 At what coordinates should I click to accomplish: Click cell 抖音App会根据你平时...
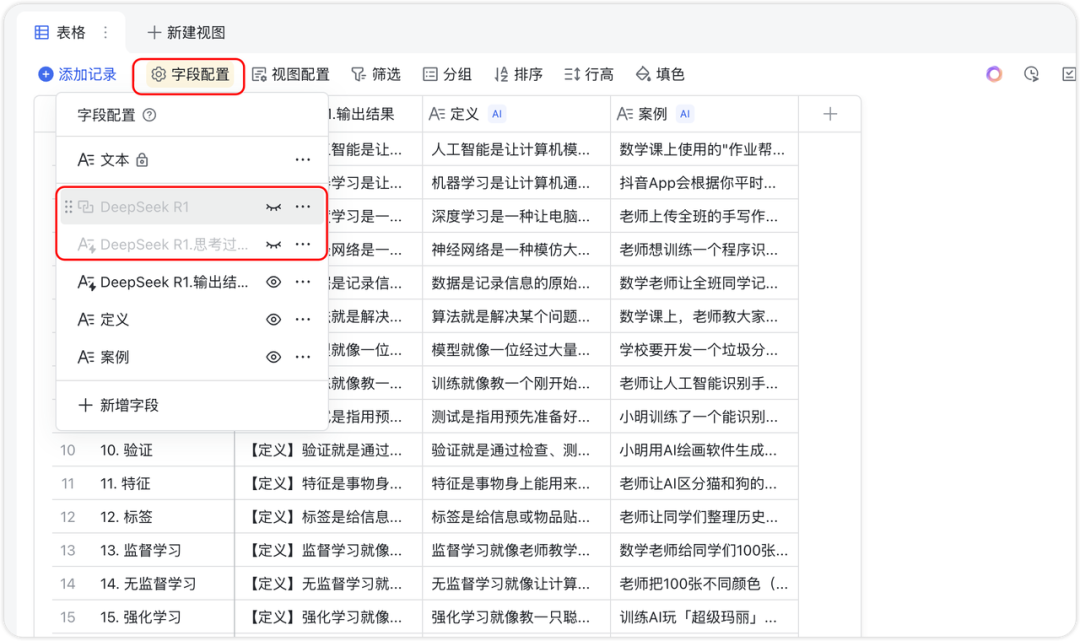[x=704, y=183]
